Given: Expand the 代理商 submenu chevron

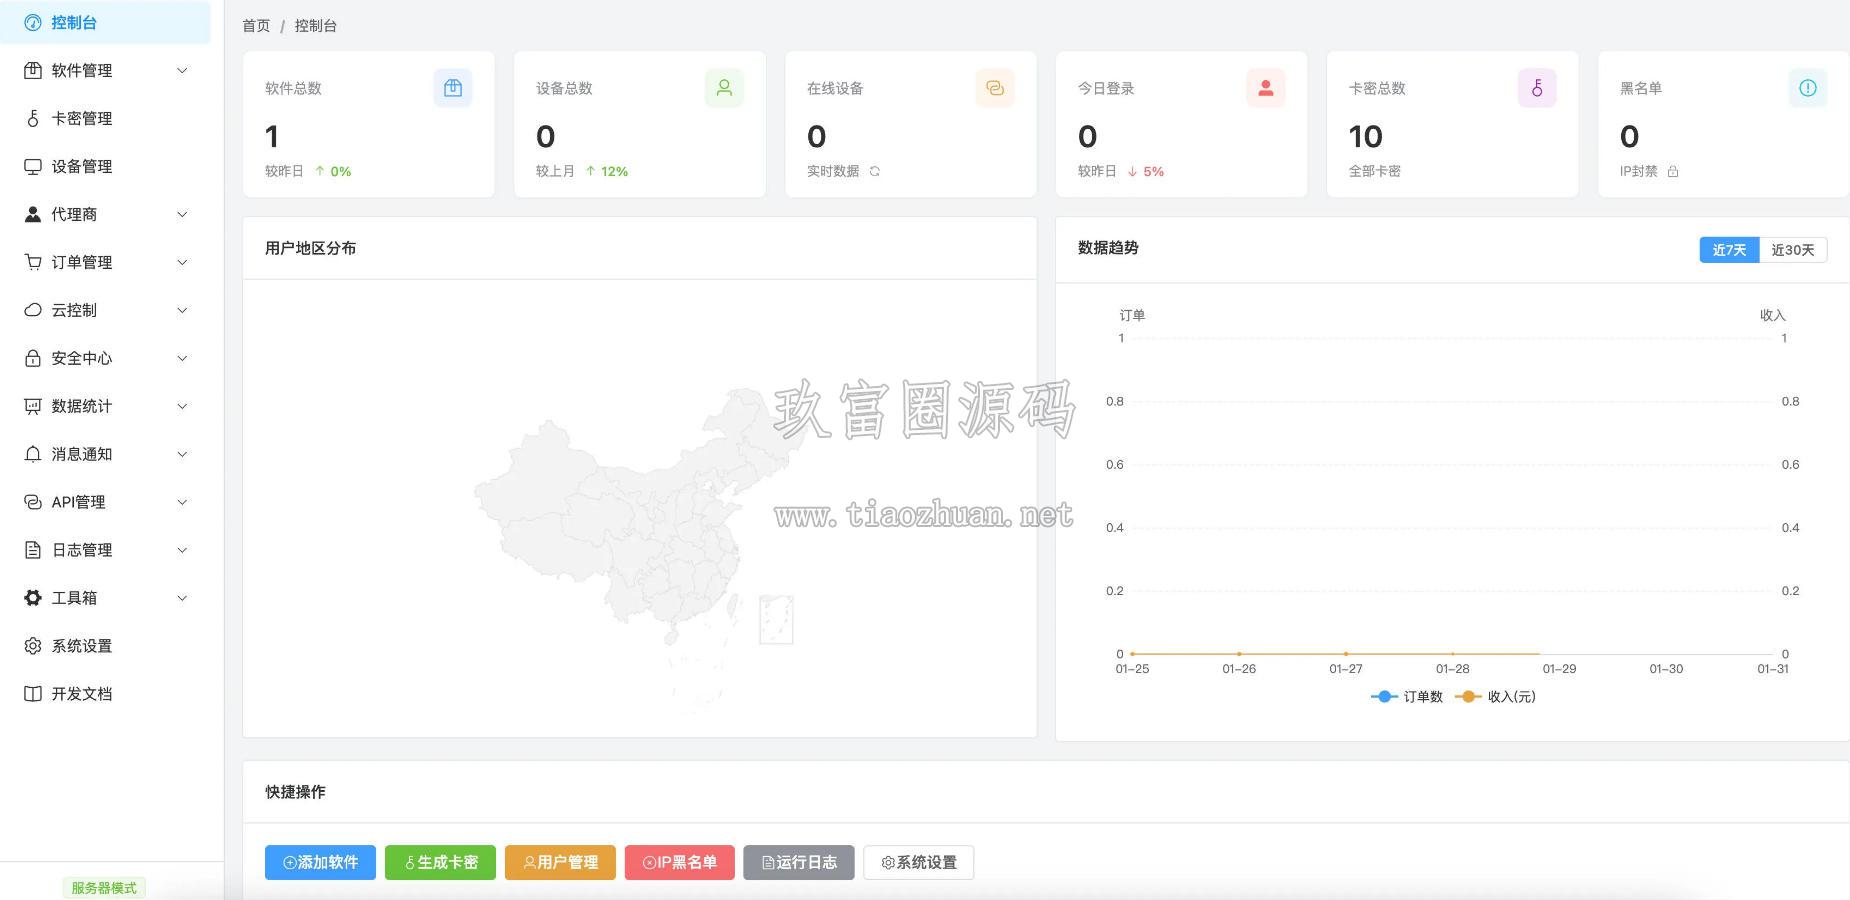Looking at the screenshot, I should coord(182,214).
